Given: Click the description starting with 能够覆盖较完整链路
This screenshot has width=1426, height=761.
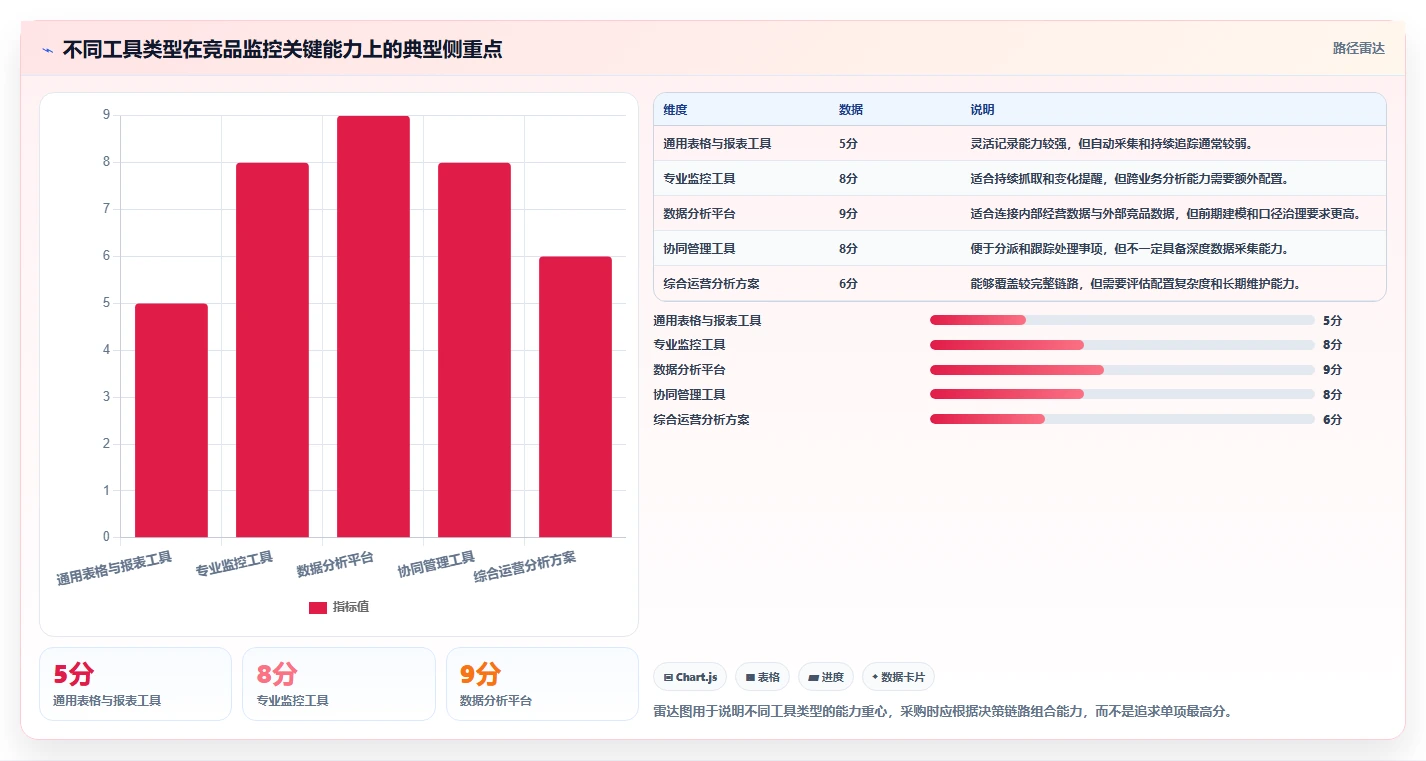Looking at the screenshot, I should tap(1135, 284).
